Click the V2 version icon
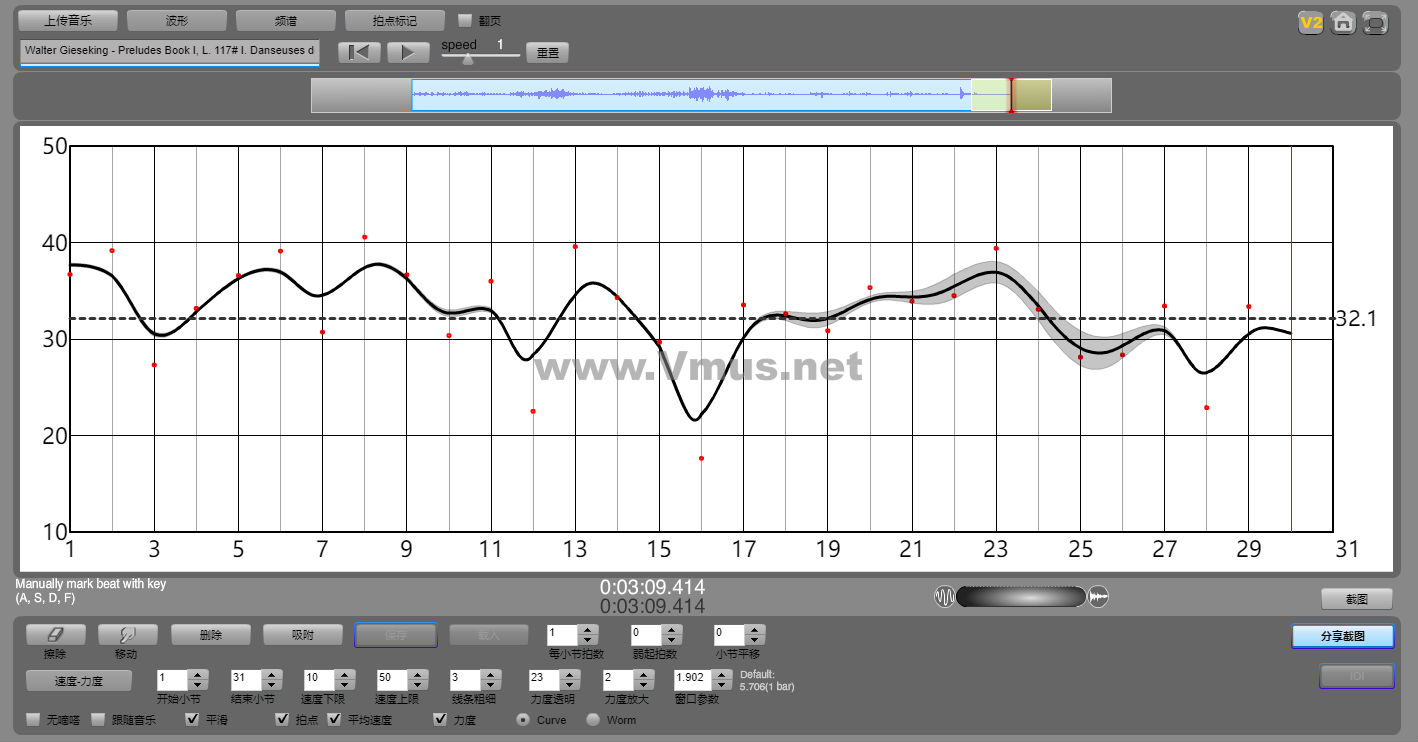The width and height of the screenshot is (1418, 742). point(1310,23)
